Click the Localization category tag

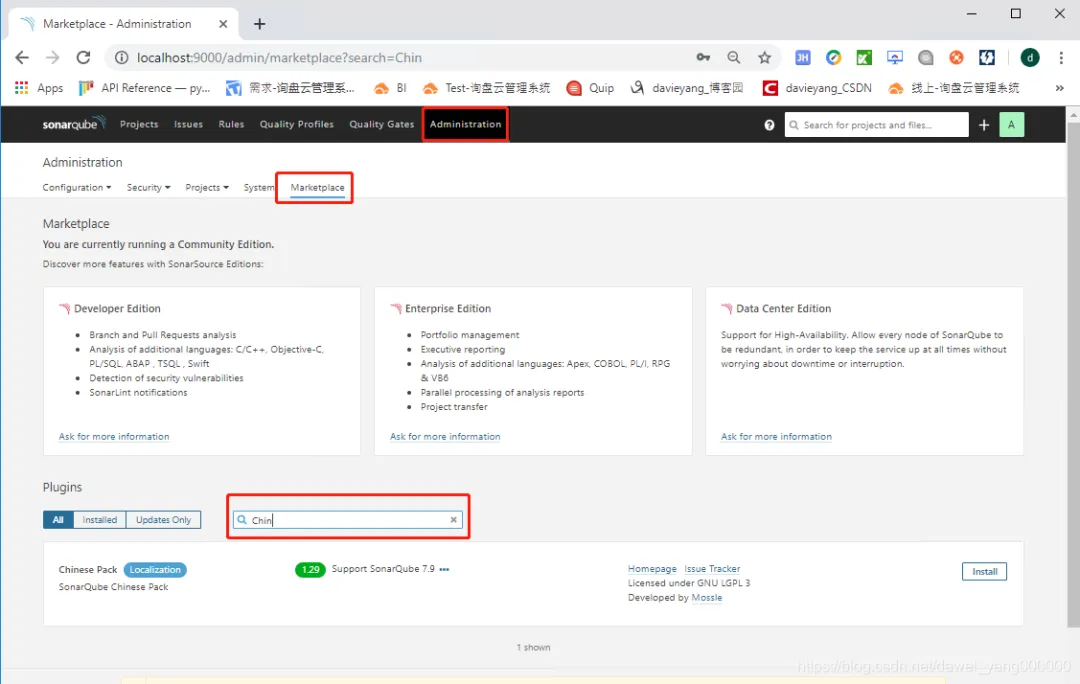155,570
